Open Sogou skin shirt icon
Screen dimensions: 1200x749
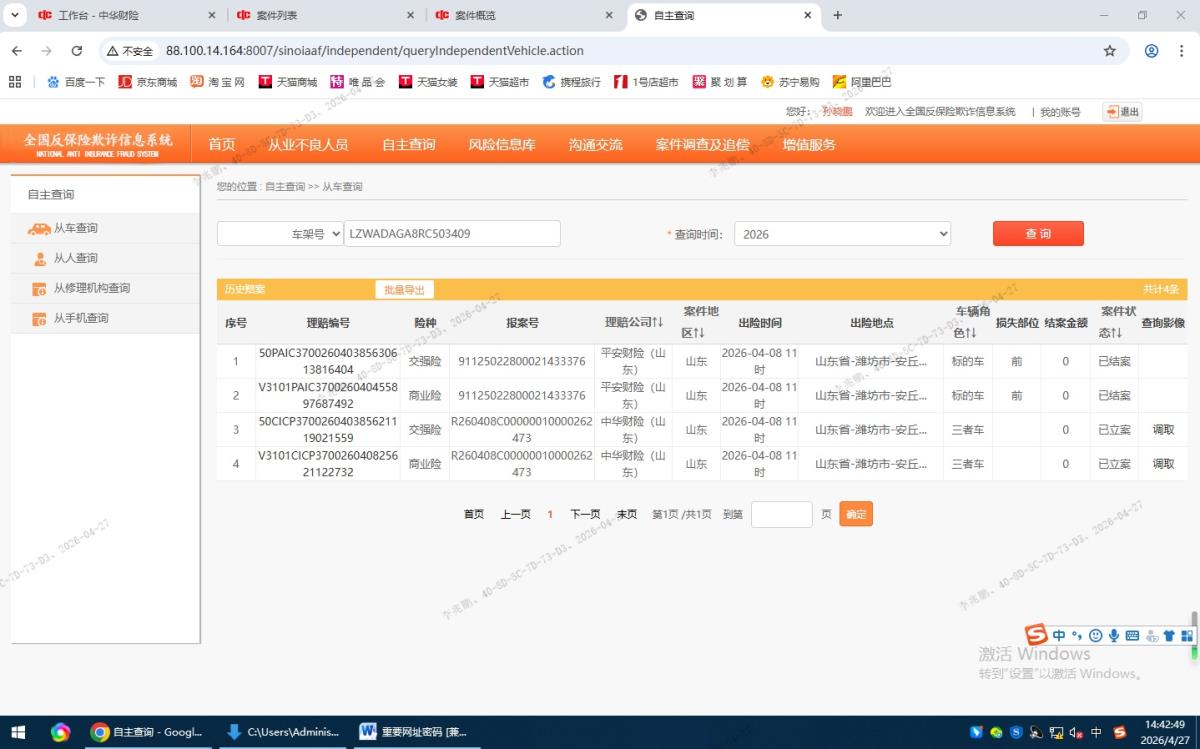[x=1169, y=636]
